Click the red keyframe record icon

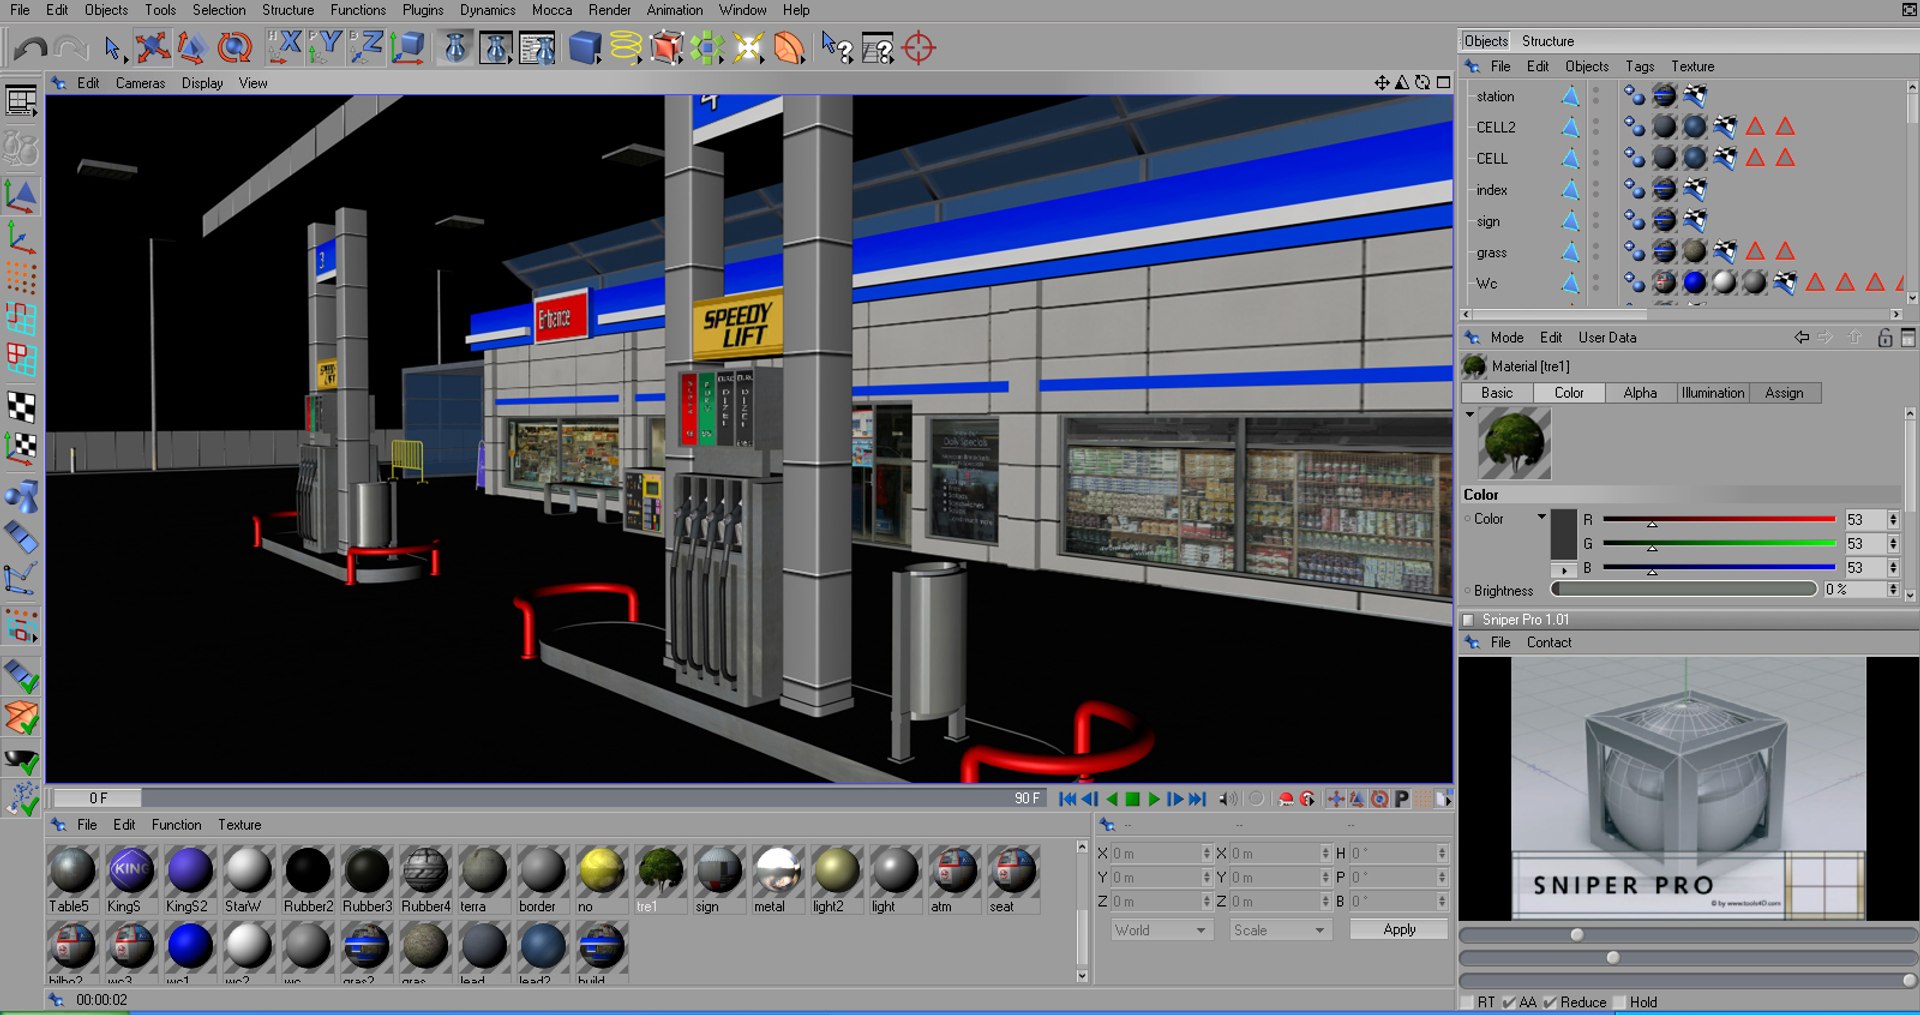point(1286,799)
